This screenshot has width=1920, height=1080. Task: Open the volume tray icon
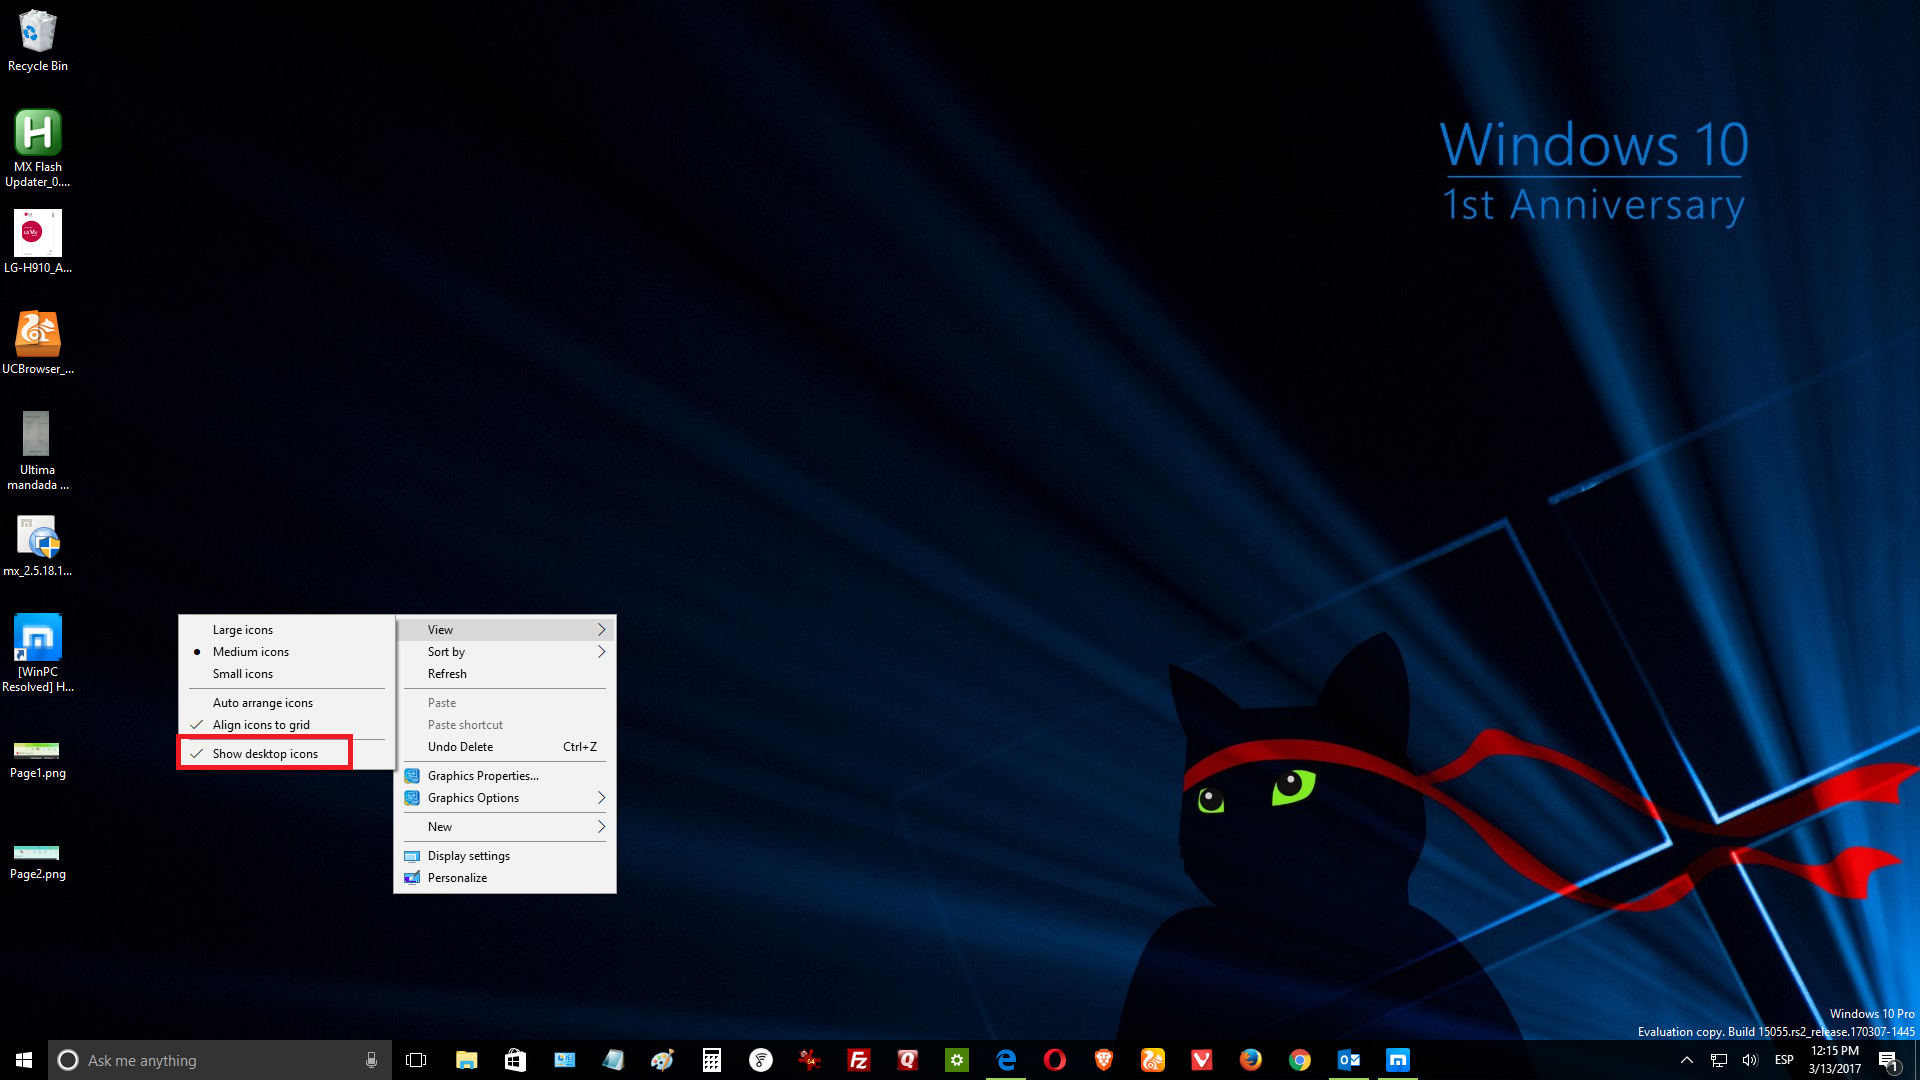[1749, 1060]
